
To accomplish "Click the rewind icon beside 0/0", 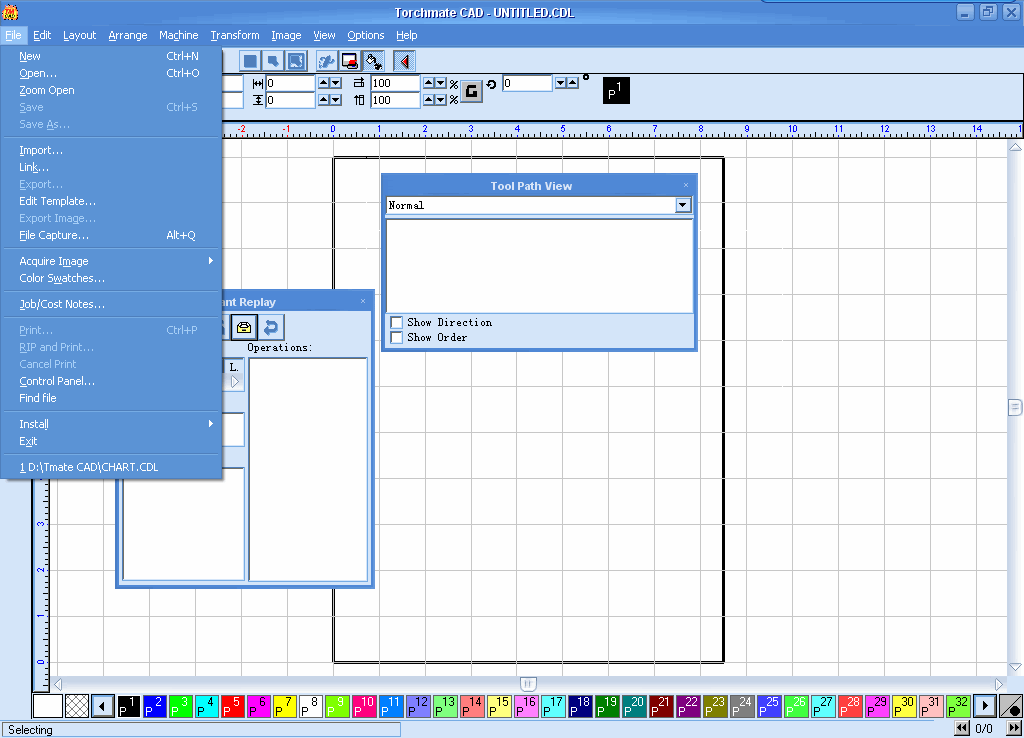I will click(x=962, y=728).
